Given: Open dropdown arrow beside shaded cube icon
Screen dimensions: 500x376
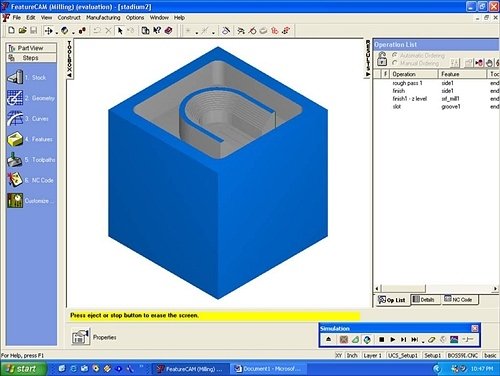Looking at the screenshot, I should coord(73,32).
